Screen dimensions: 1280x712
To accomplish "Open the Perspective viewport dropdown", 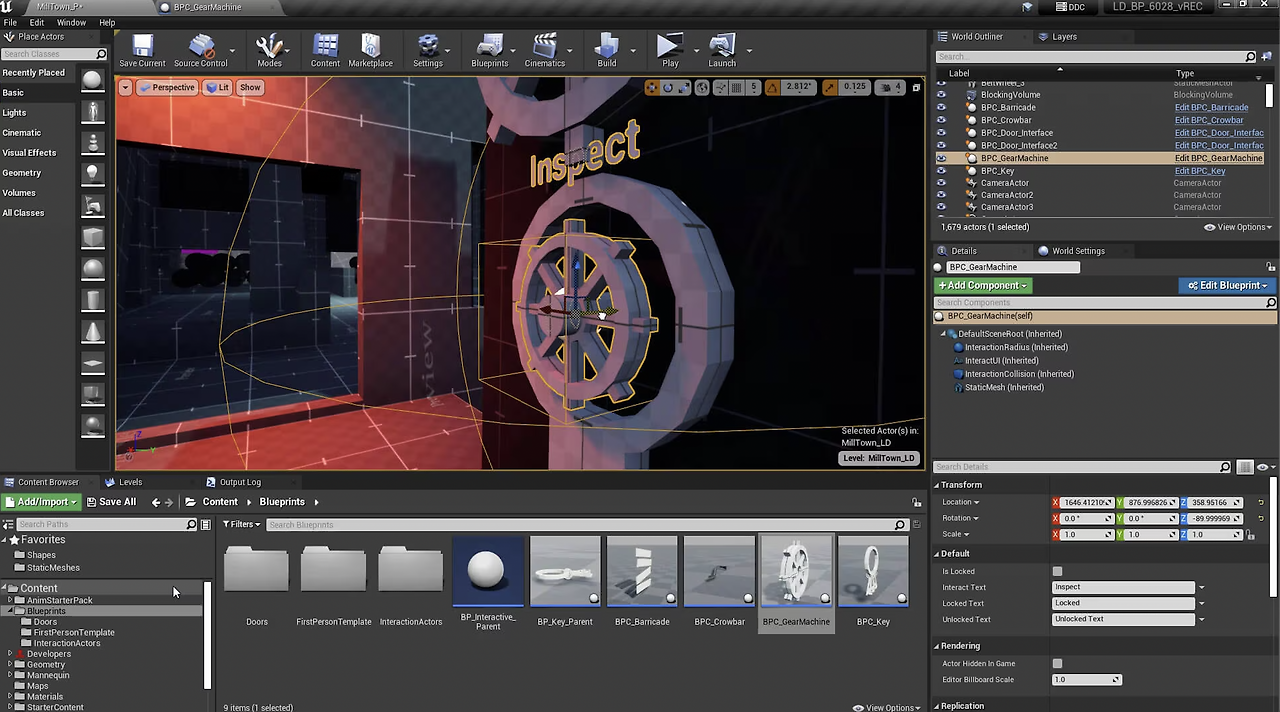I will point(166,87).
